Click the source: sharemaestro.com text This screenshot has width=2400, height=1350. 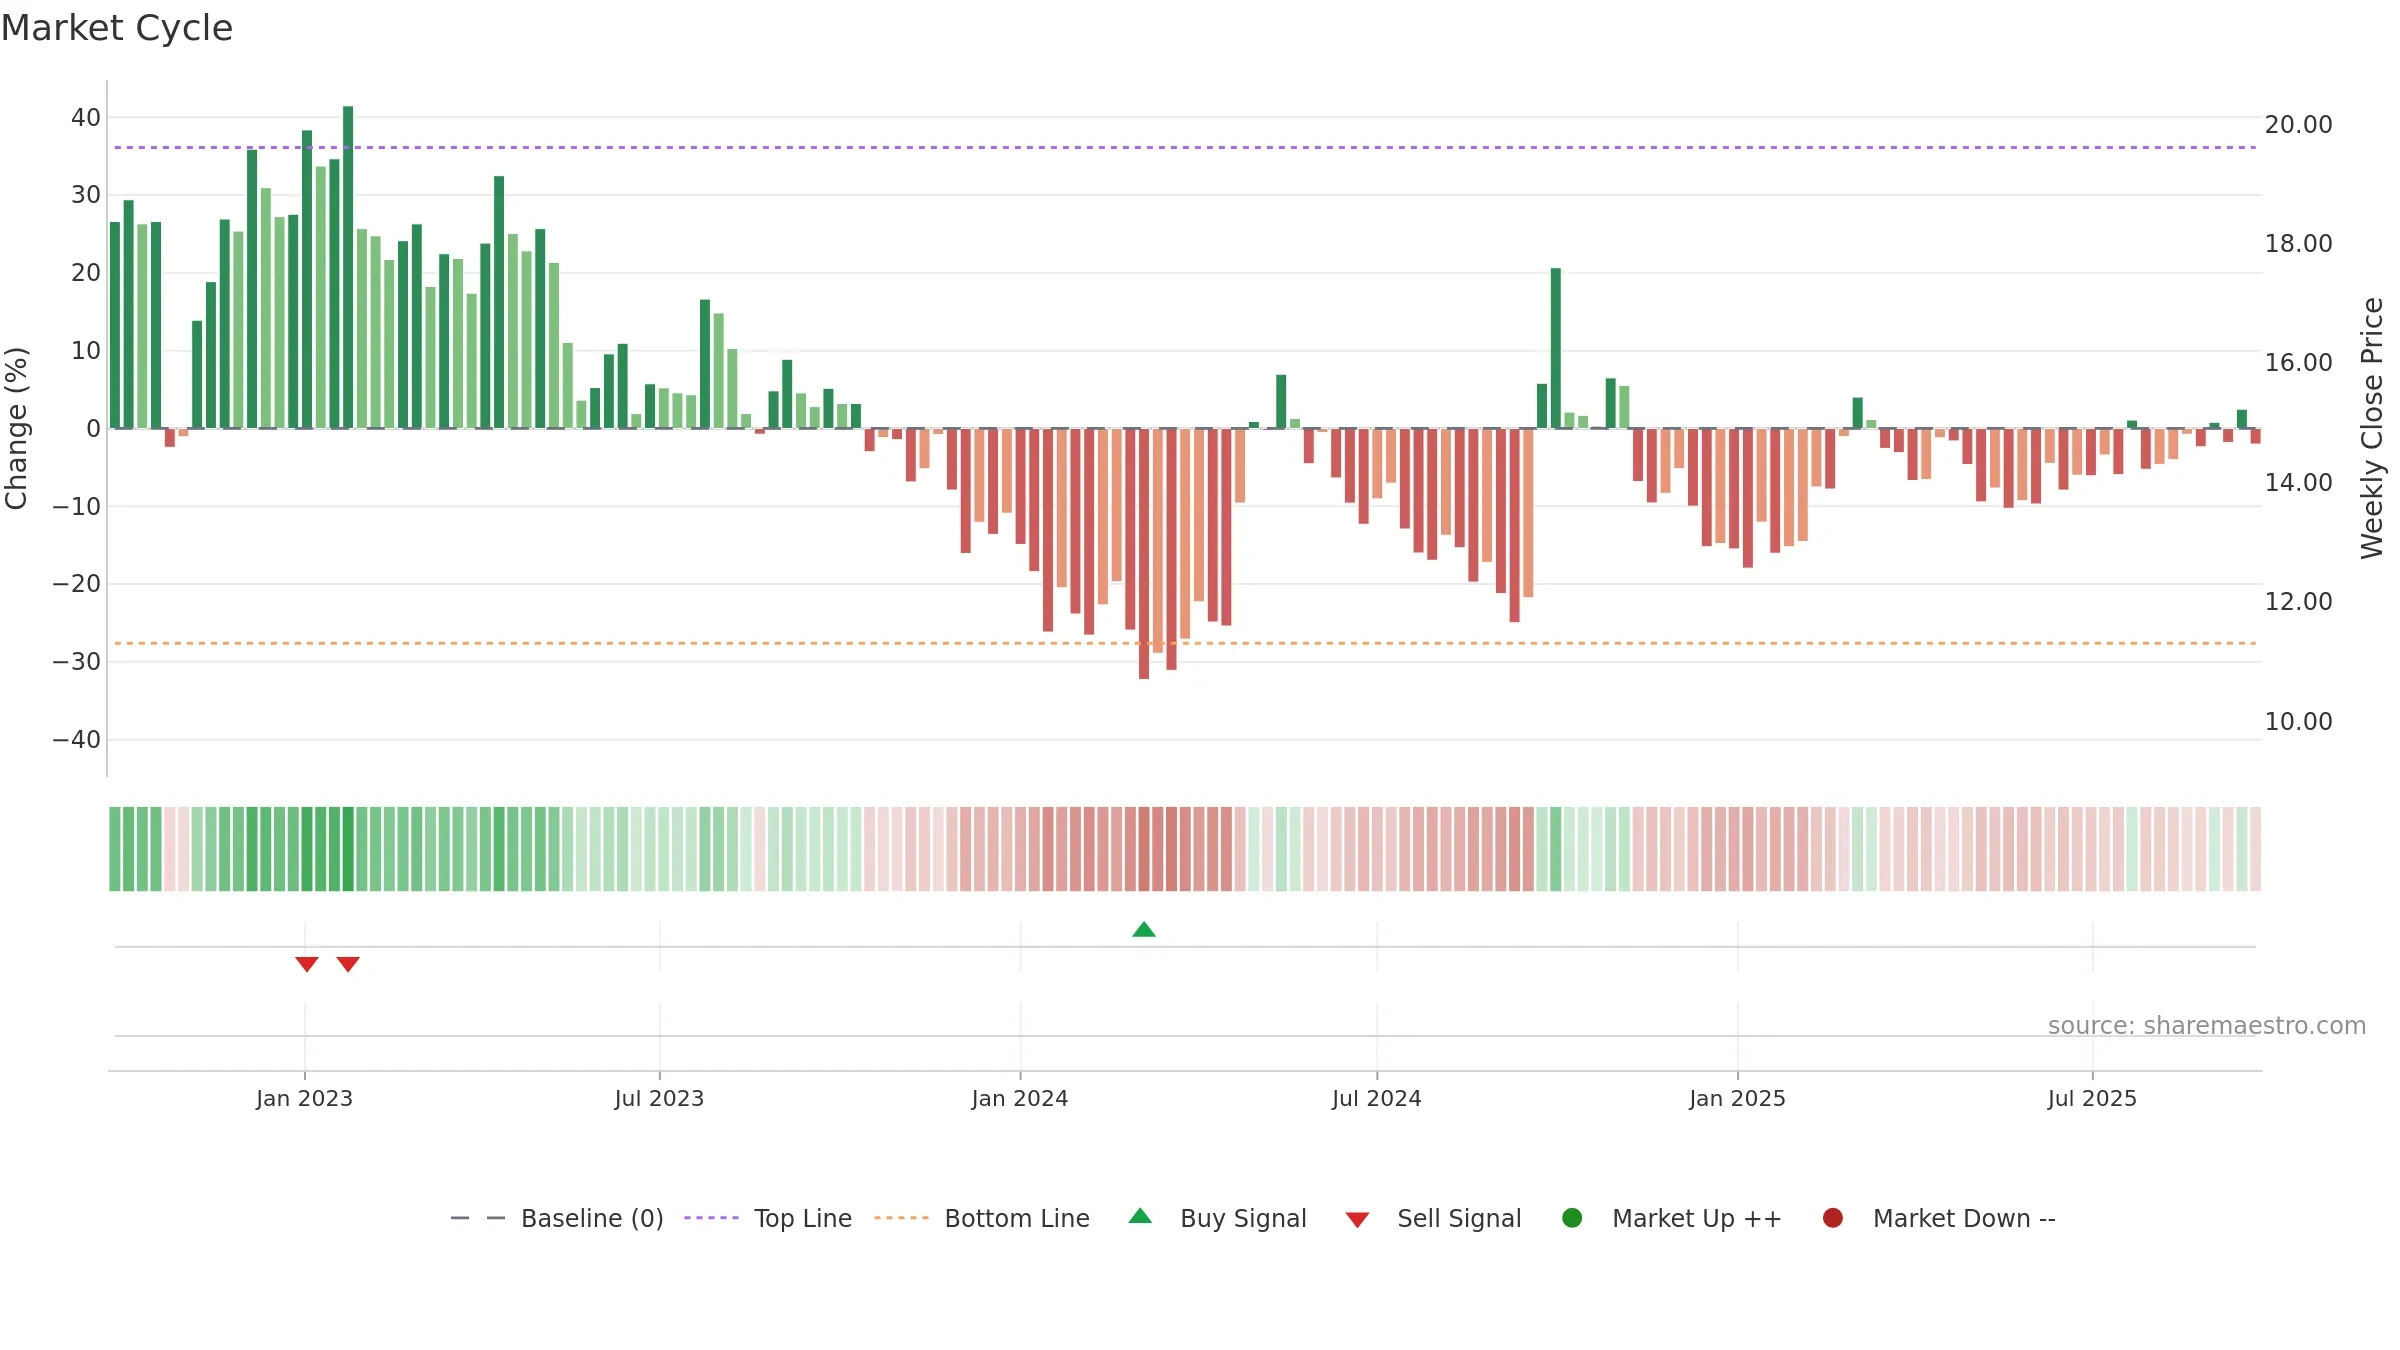tap(2207, 1026)
